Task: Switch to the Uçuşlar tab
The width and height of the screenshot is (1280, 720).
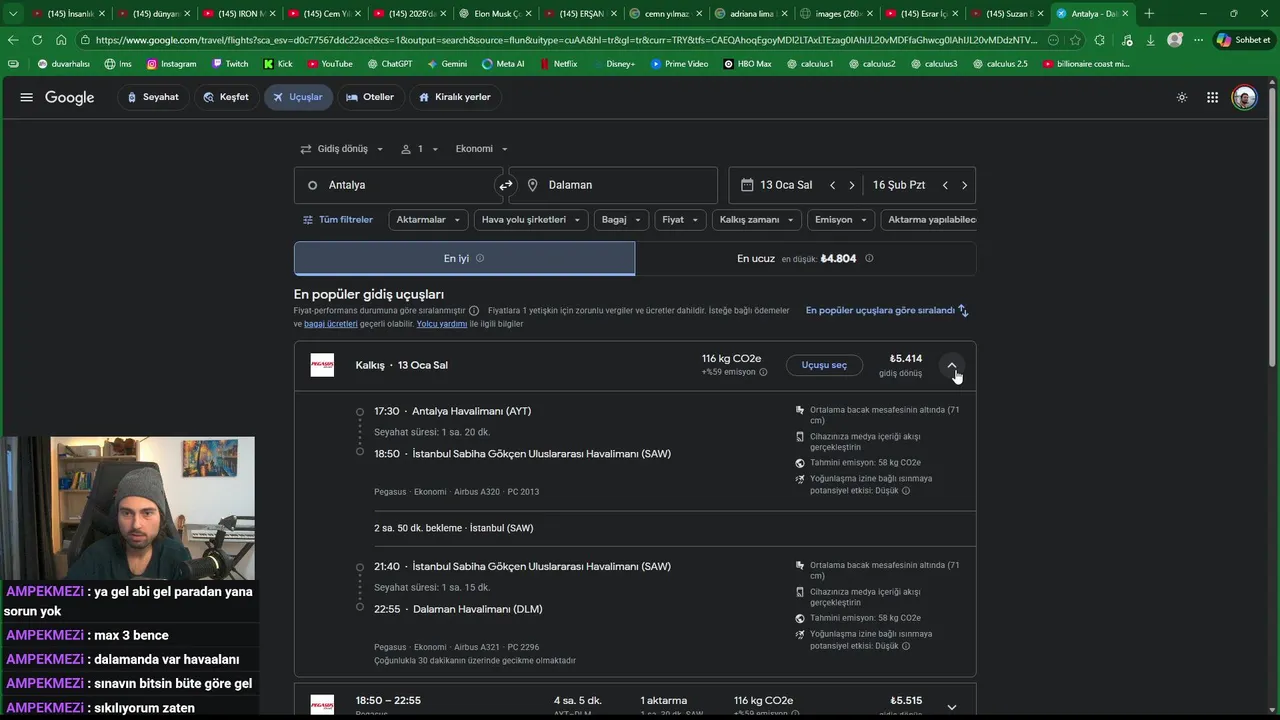Action: (x=298, y=97)
